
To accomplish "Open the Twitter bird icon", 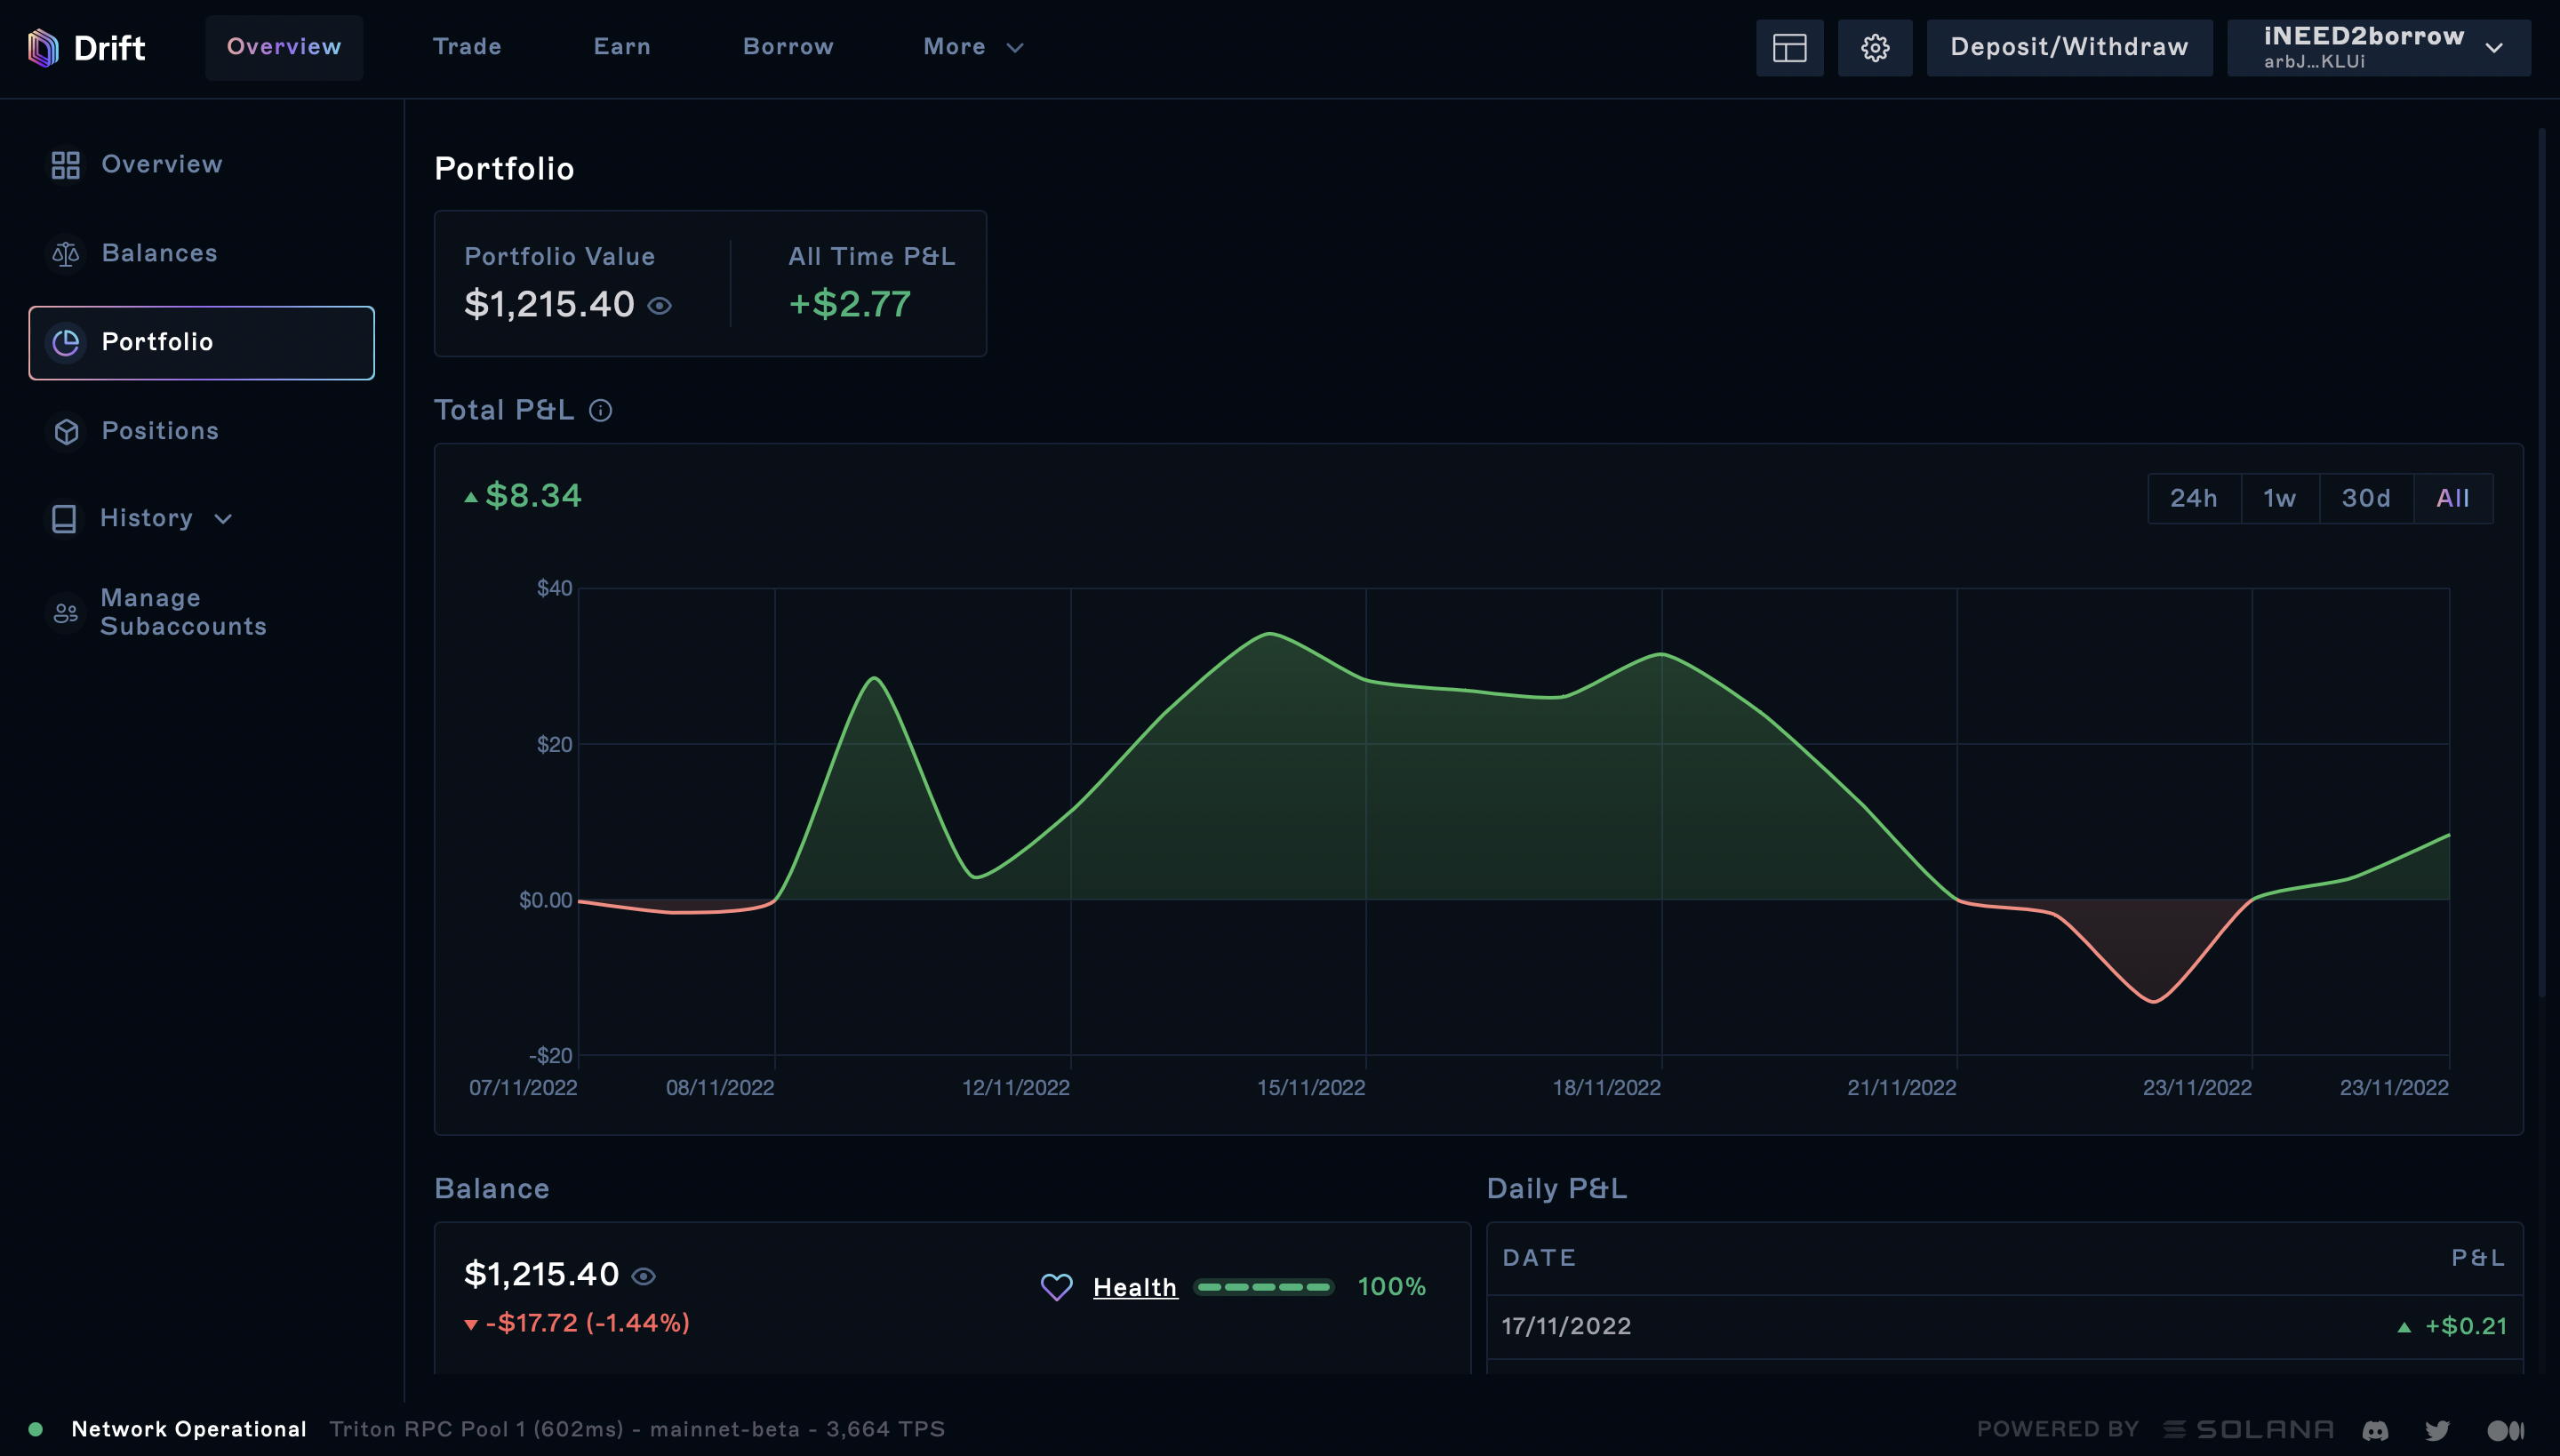I will point(2437,1430).
